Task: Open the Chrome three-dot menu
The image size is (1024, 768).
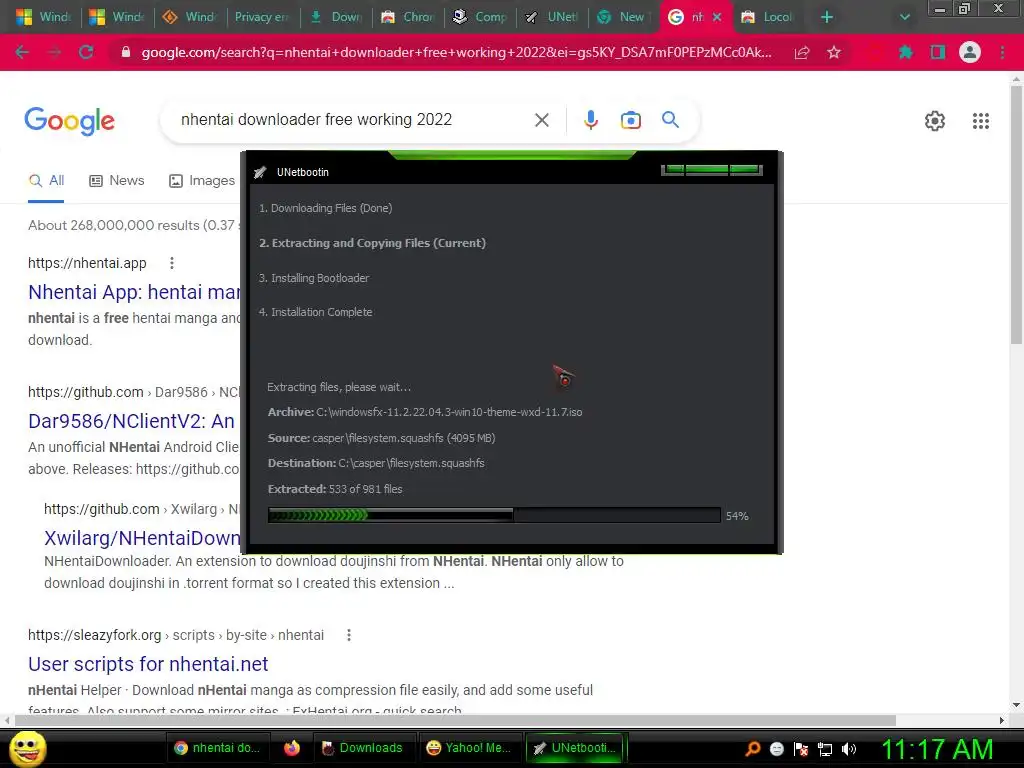Action: (1002, 52)
